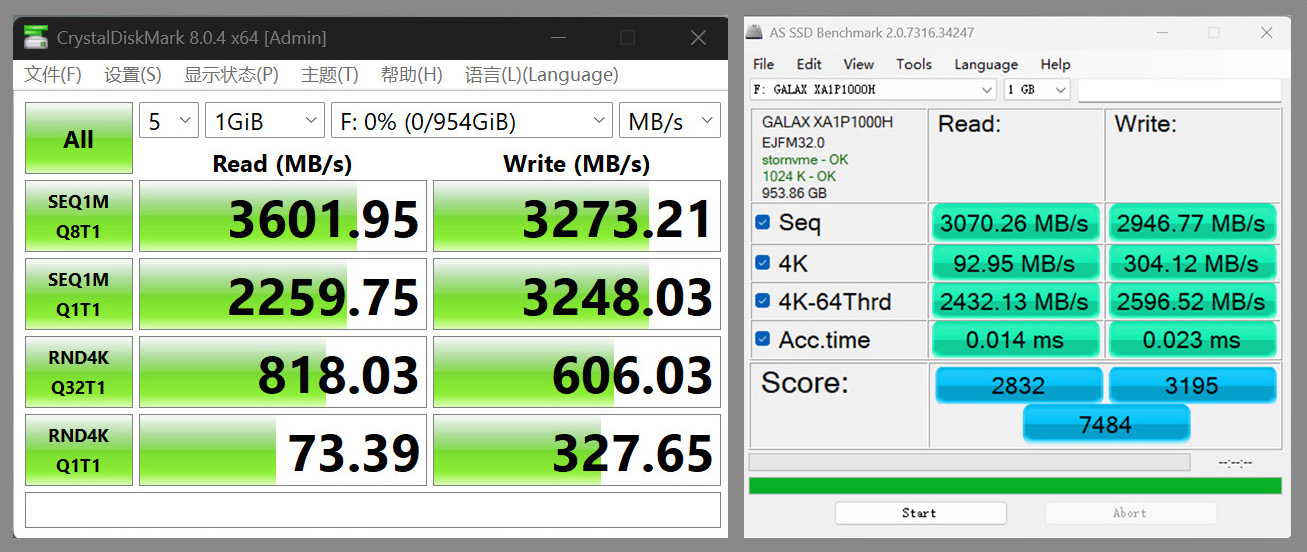This screenshot has height=552, width=1307.
Task: Click the stornvme - OK driver status text
Action: click(805, 160)
